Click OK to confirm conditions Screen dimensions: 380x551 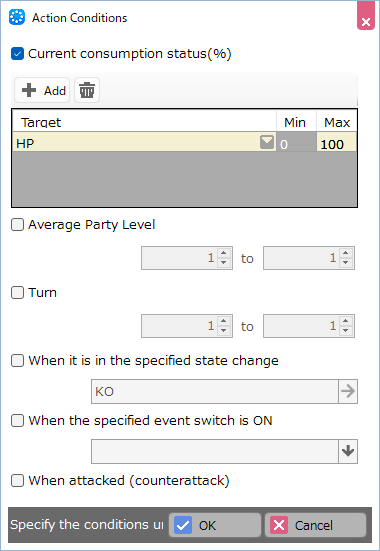tap(215, 525)
